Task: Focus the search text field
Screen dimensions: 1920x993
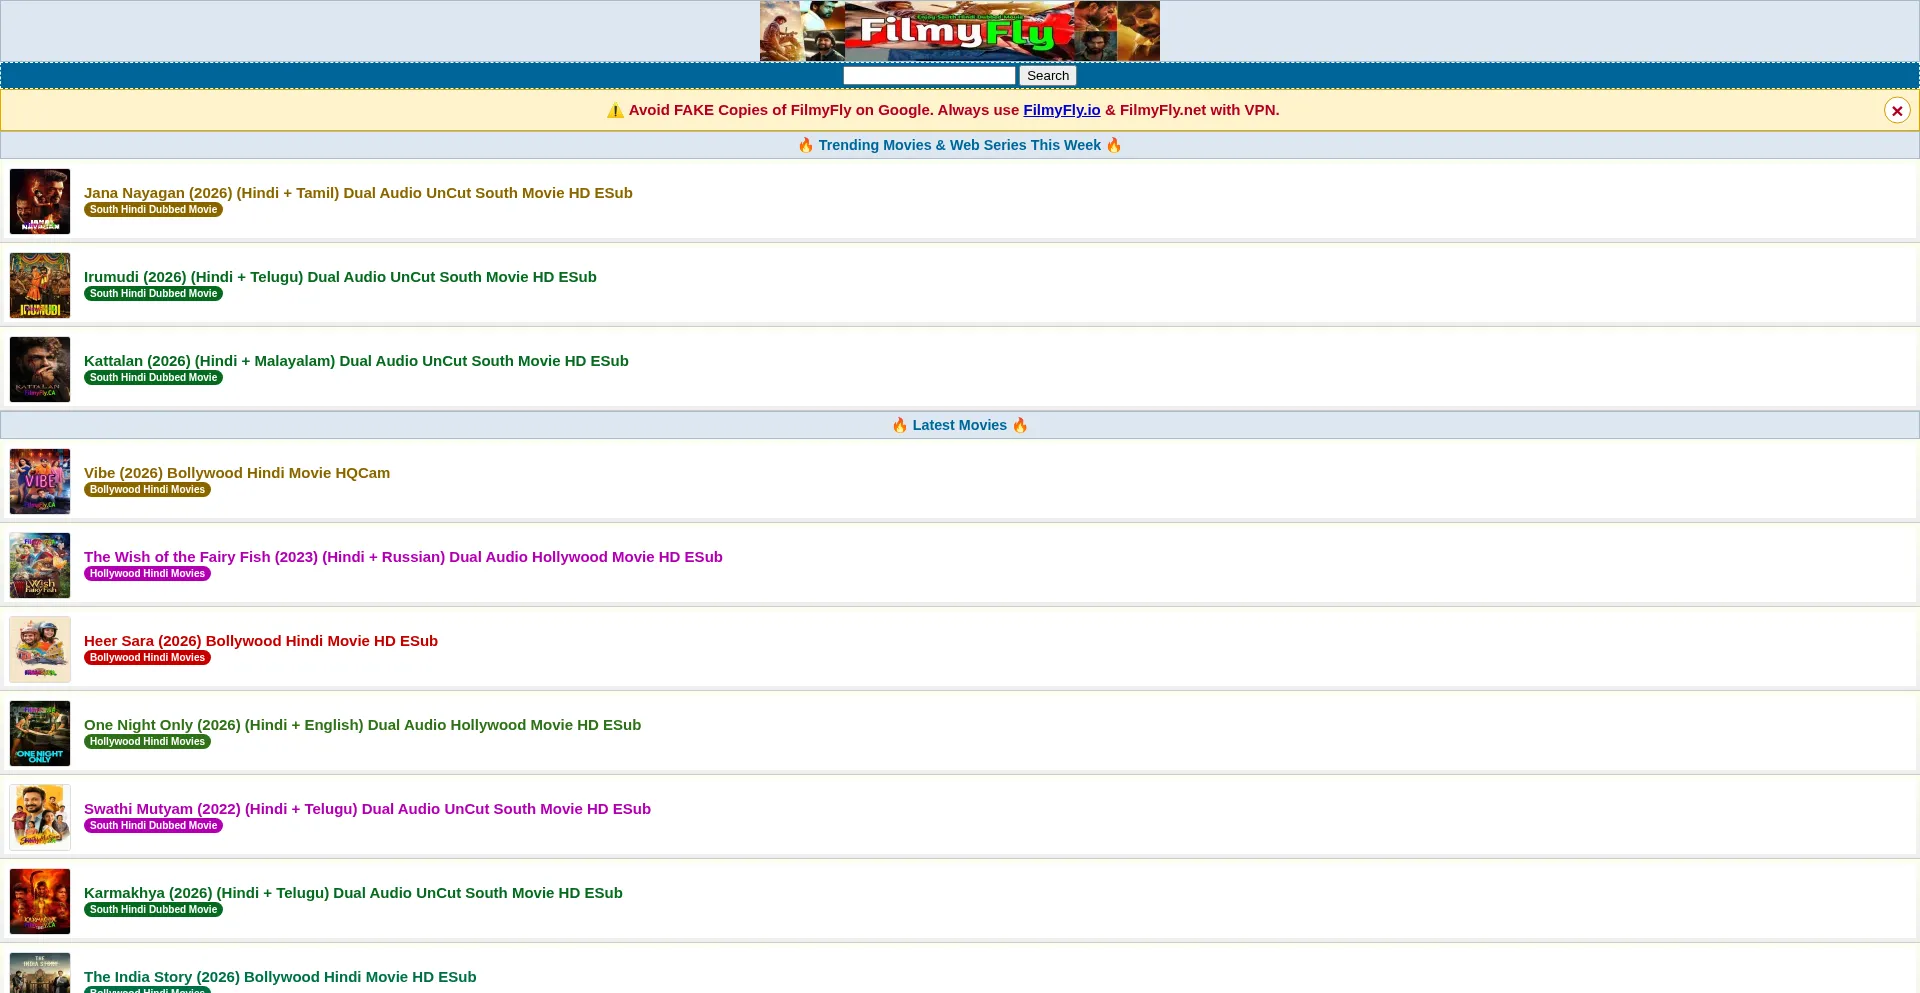Action: pos(929,76)
